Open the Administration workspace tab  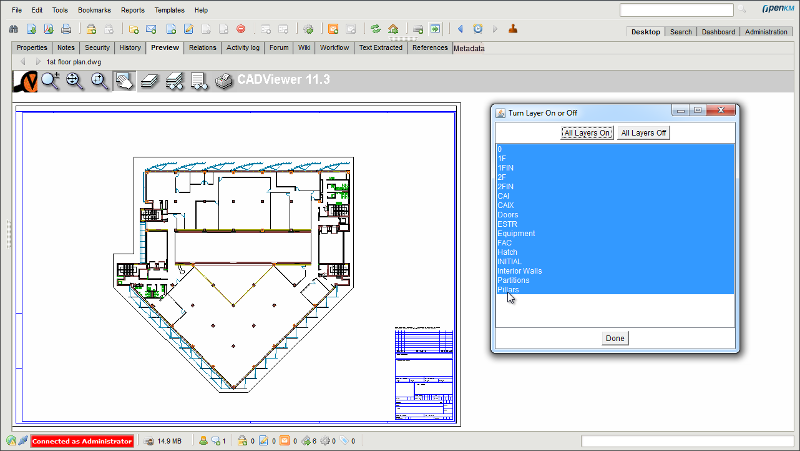click(766, 32)
